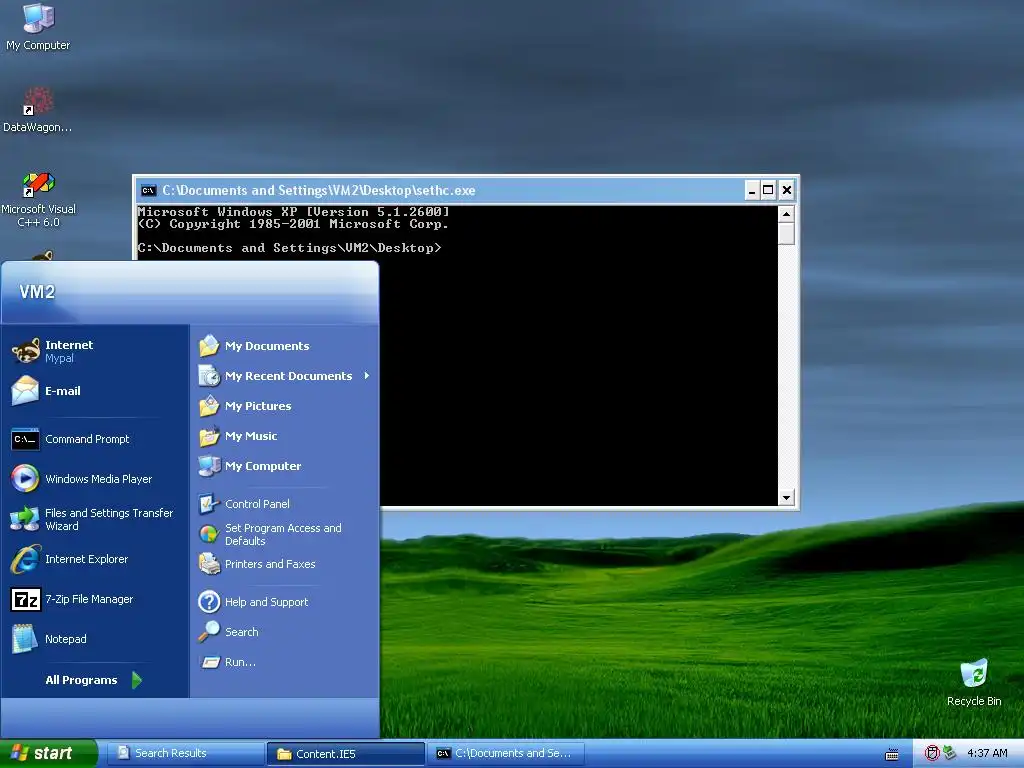Open Command Prompt in Start menu
1024x768 pixels.
pyautogui.click(x=95, y=439)
